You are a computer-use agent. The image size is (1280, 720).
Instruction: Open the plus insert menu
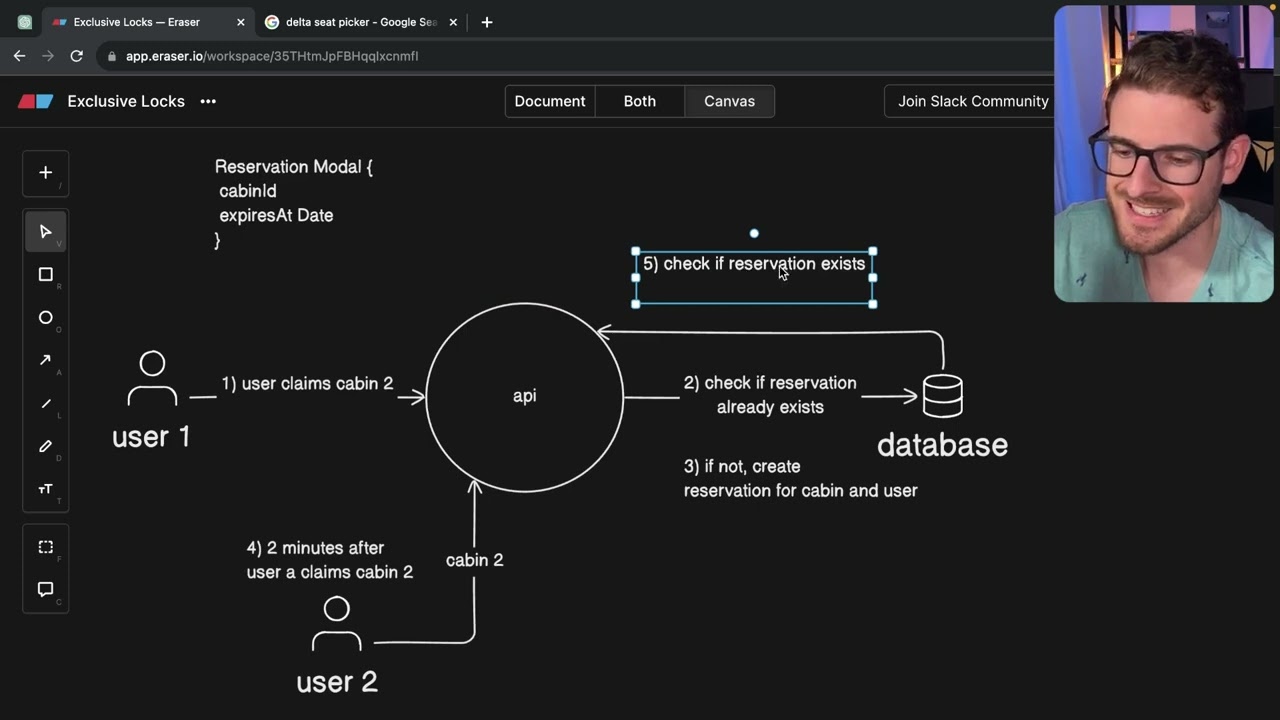point(45,173)
